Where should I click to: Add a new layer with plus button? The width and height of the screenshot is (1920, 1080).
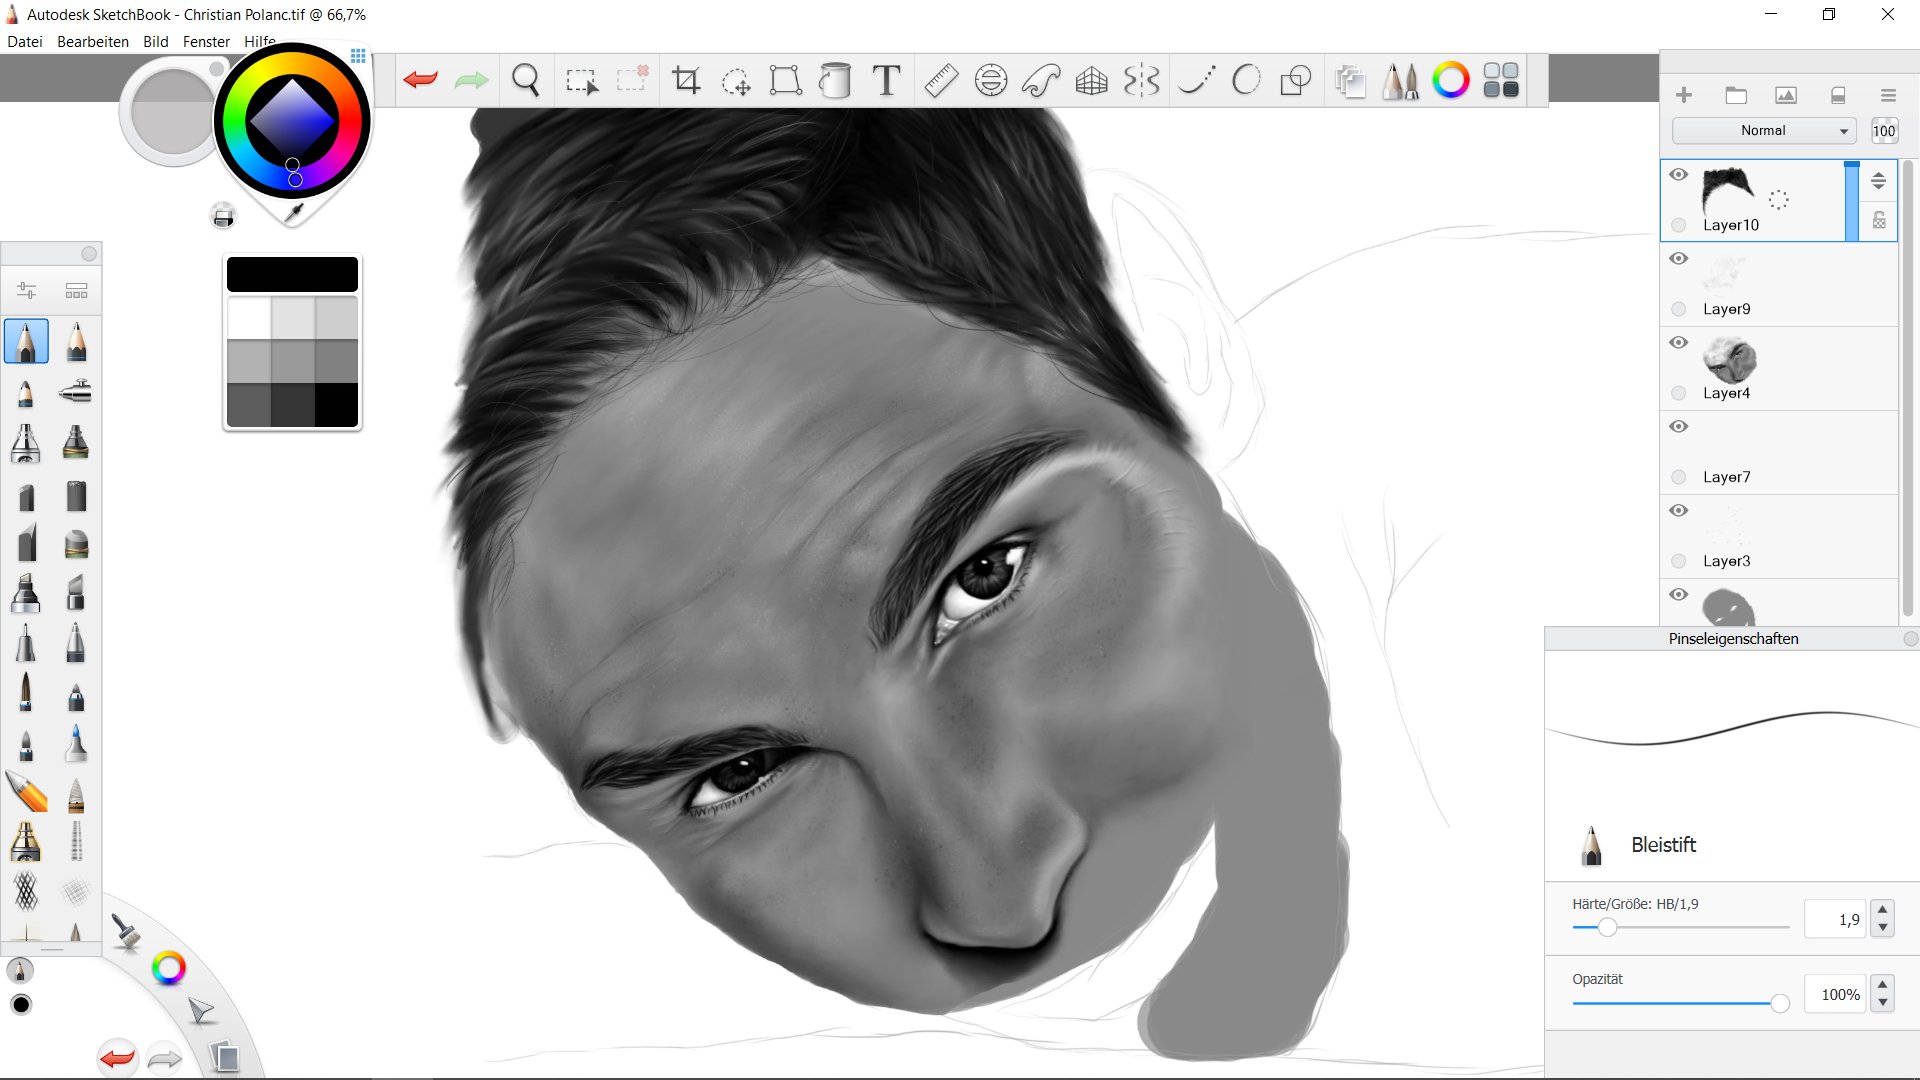(1684, 95)
